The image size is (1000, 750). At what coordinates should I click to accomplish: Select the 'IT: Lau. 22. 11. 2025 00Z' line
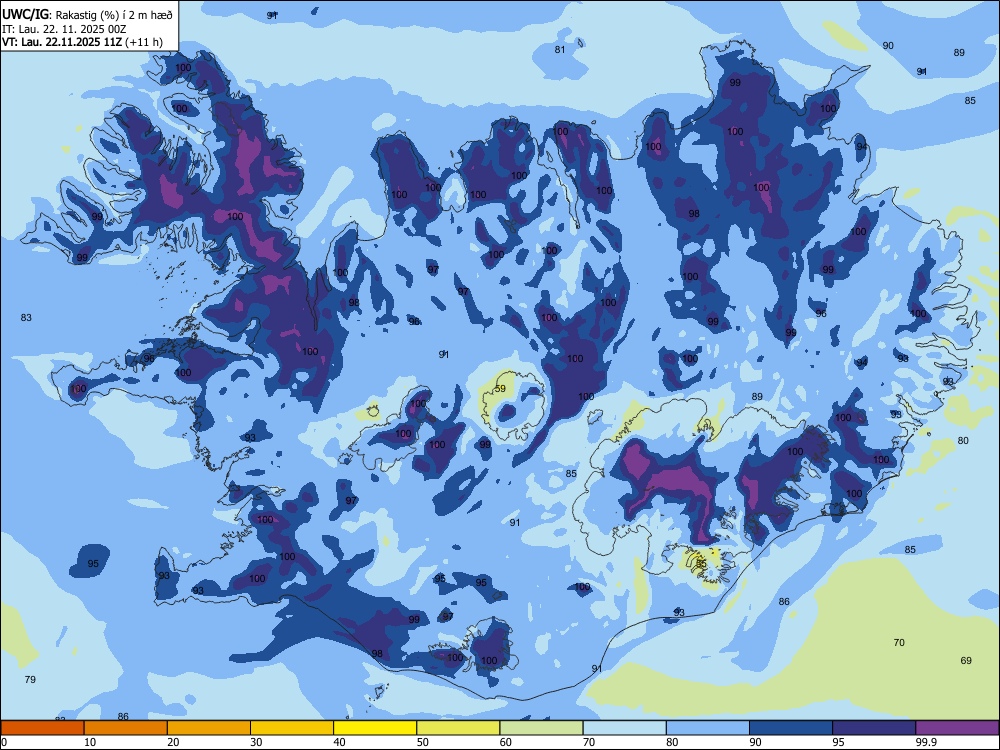[64, 29]
